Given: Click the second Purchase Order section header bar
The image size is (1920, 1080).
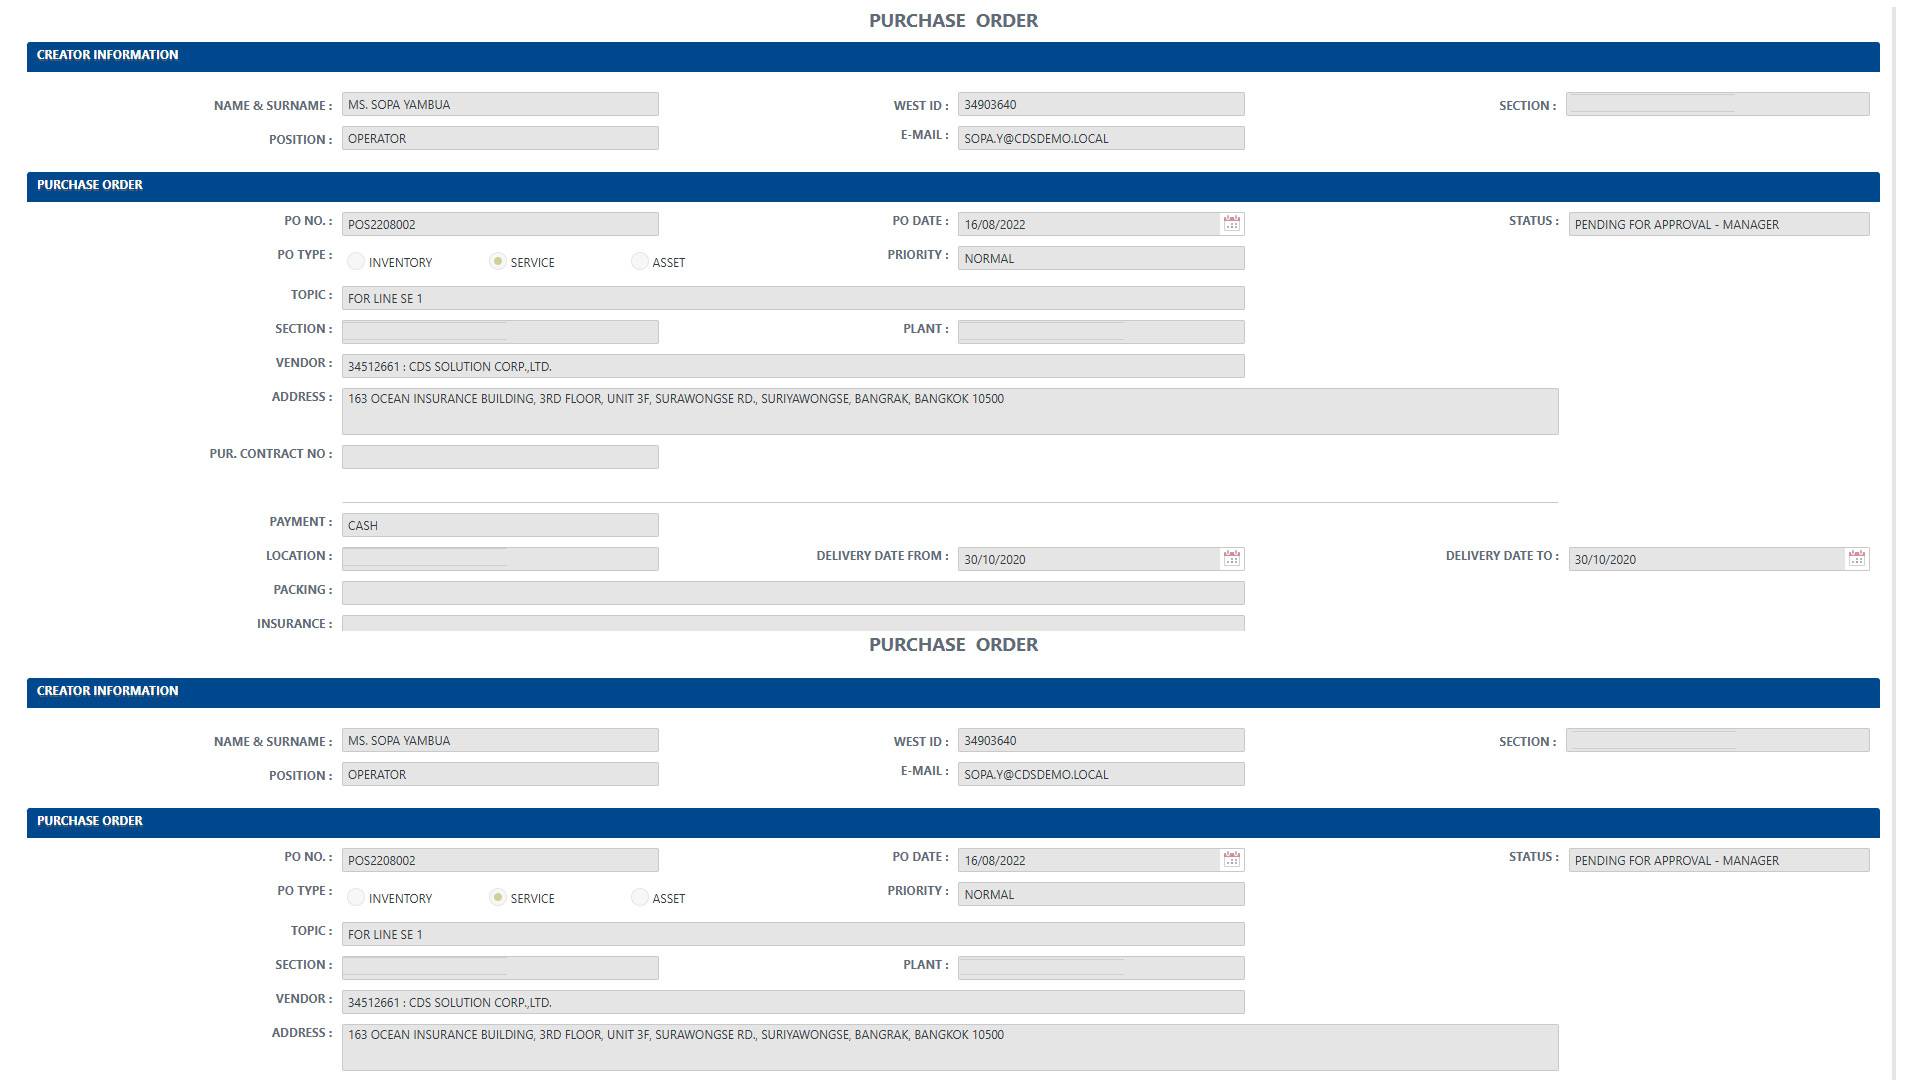Looking at the screenshot, I should pyautogui.click(x=952, y=822).
